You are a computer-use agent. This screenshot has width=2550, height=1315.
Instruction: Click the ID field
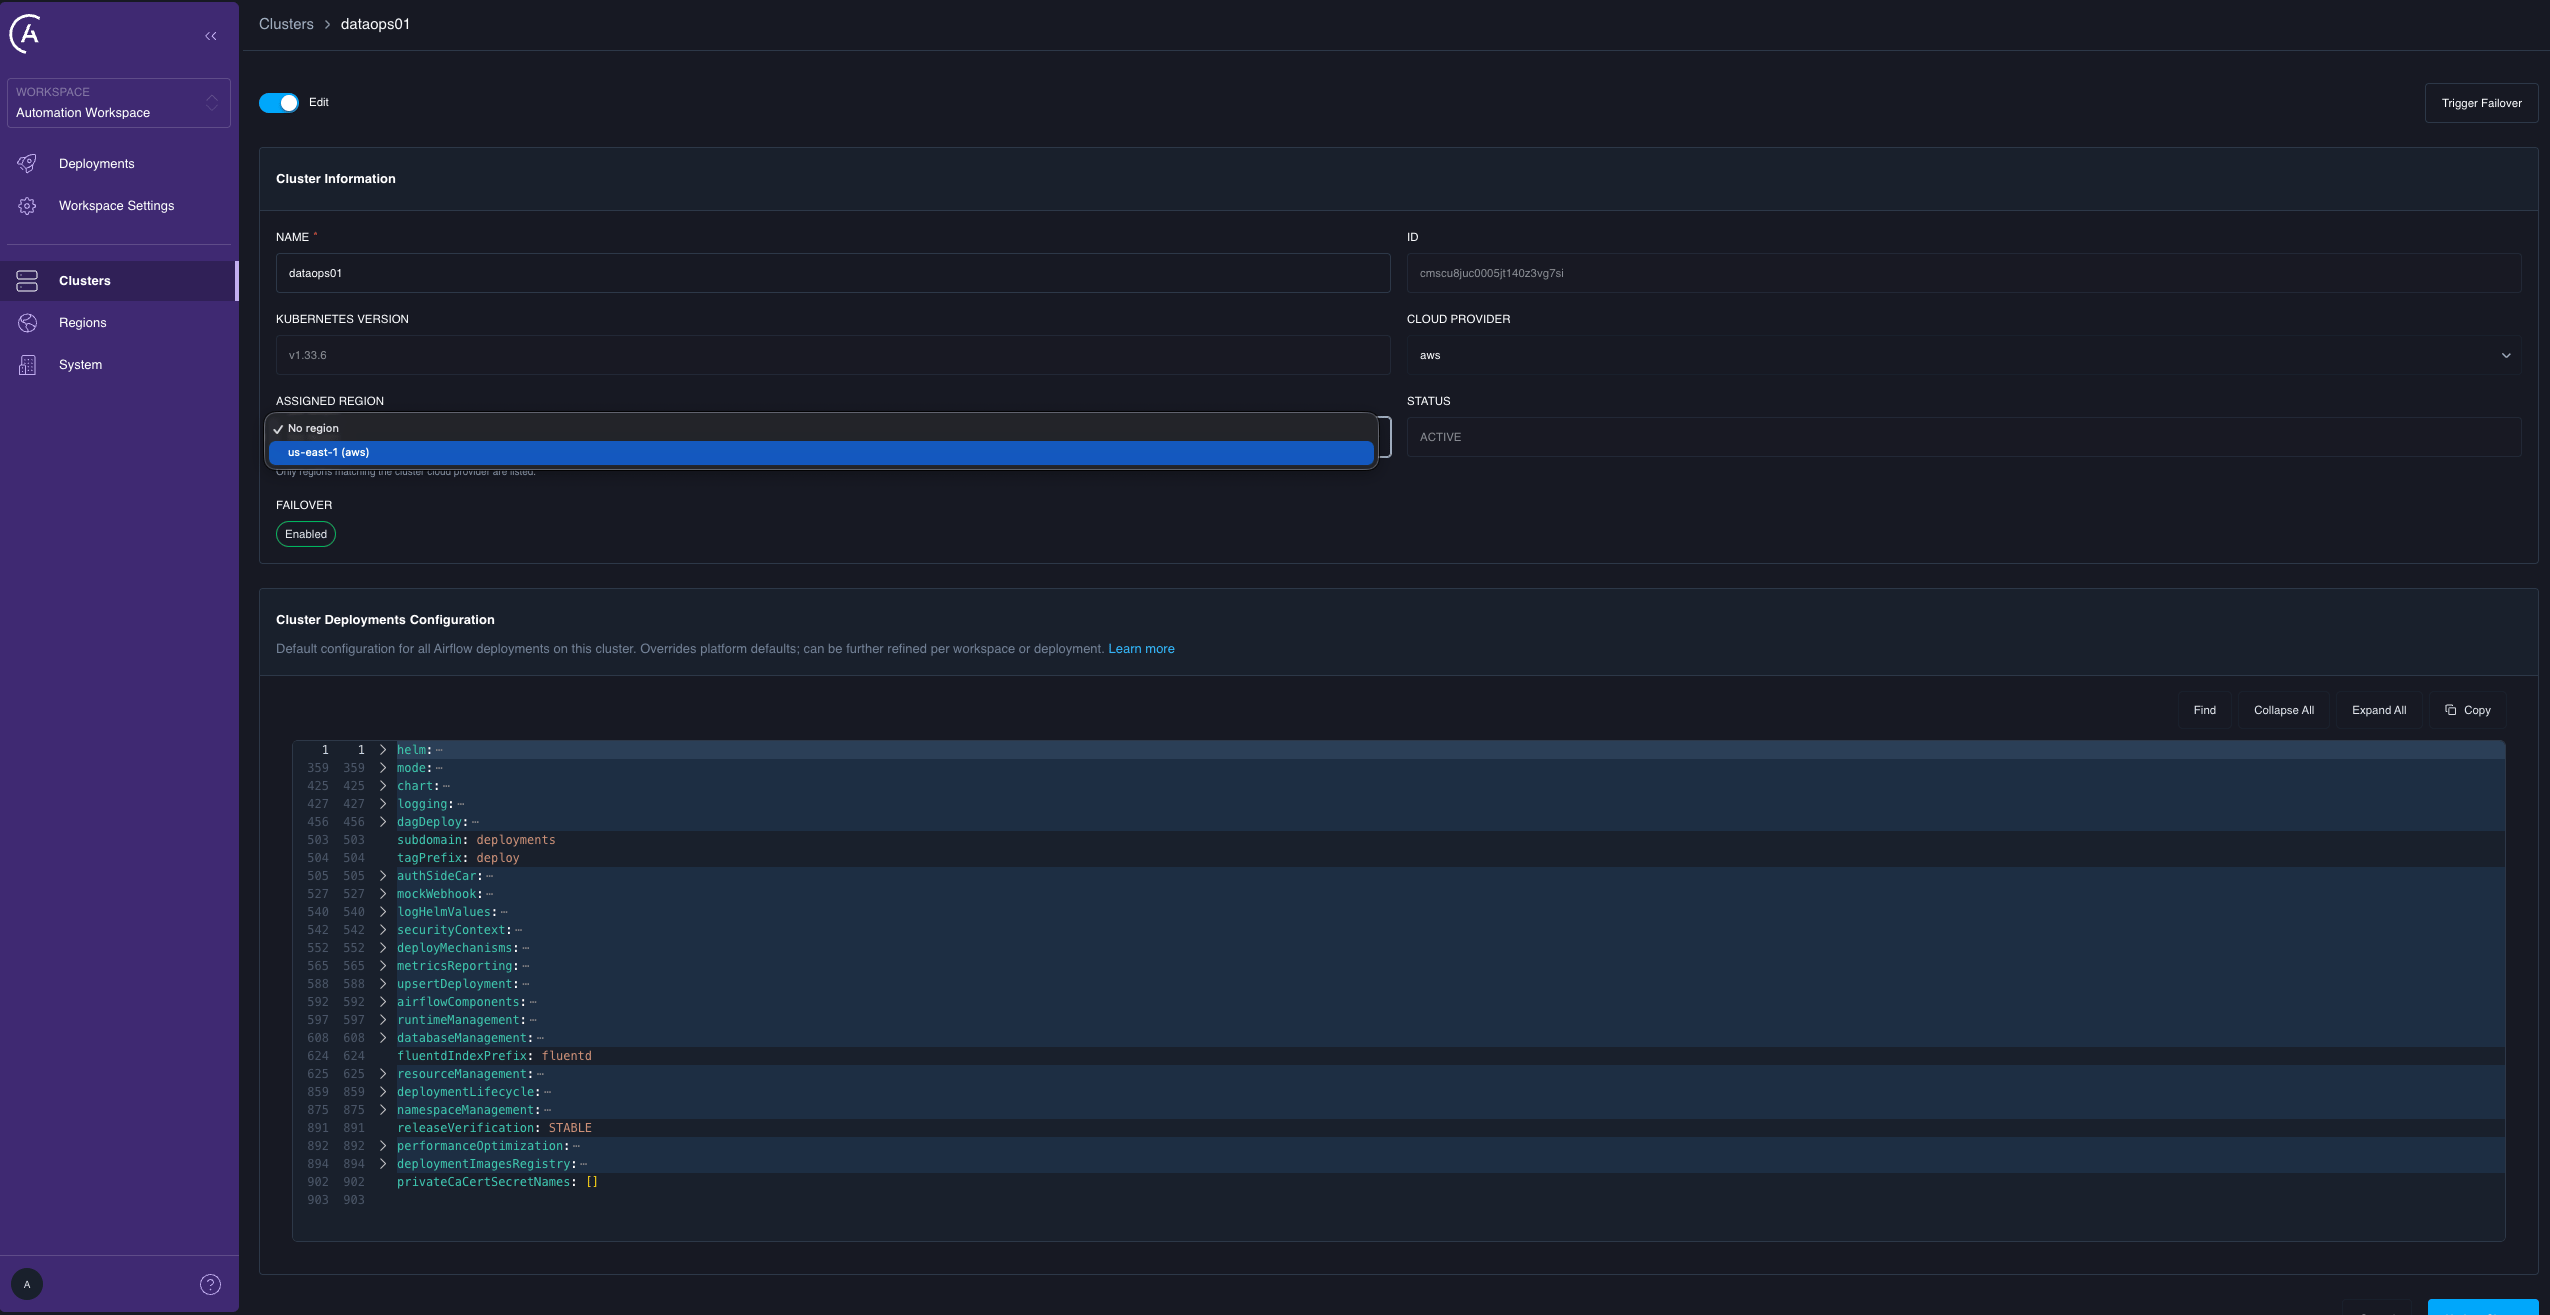pyautogui.click(x=1964, y=273)
